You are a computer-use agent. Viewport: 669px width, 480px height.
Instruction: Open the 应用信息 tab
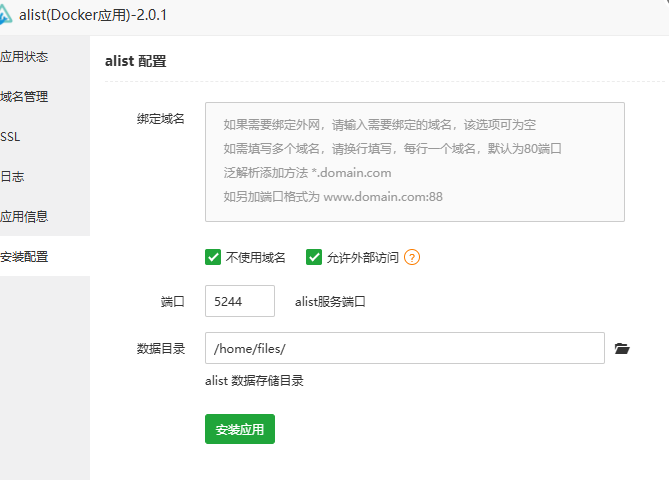tap(45, 216)
